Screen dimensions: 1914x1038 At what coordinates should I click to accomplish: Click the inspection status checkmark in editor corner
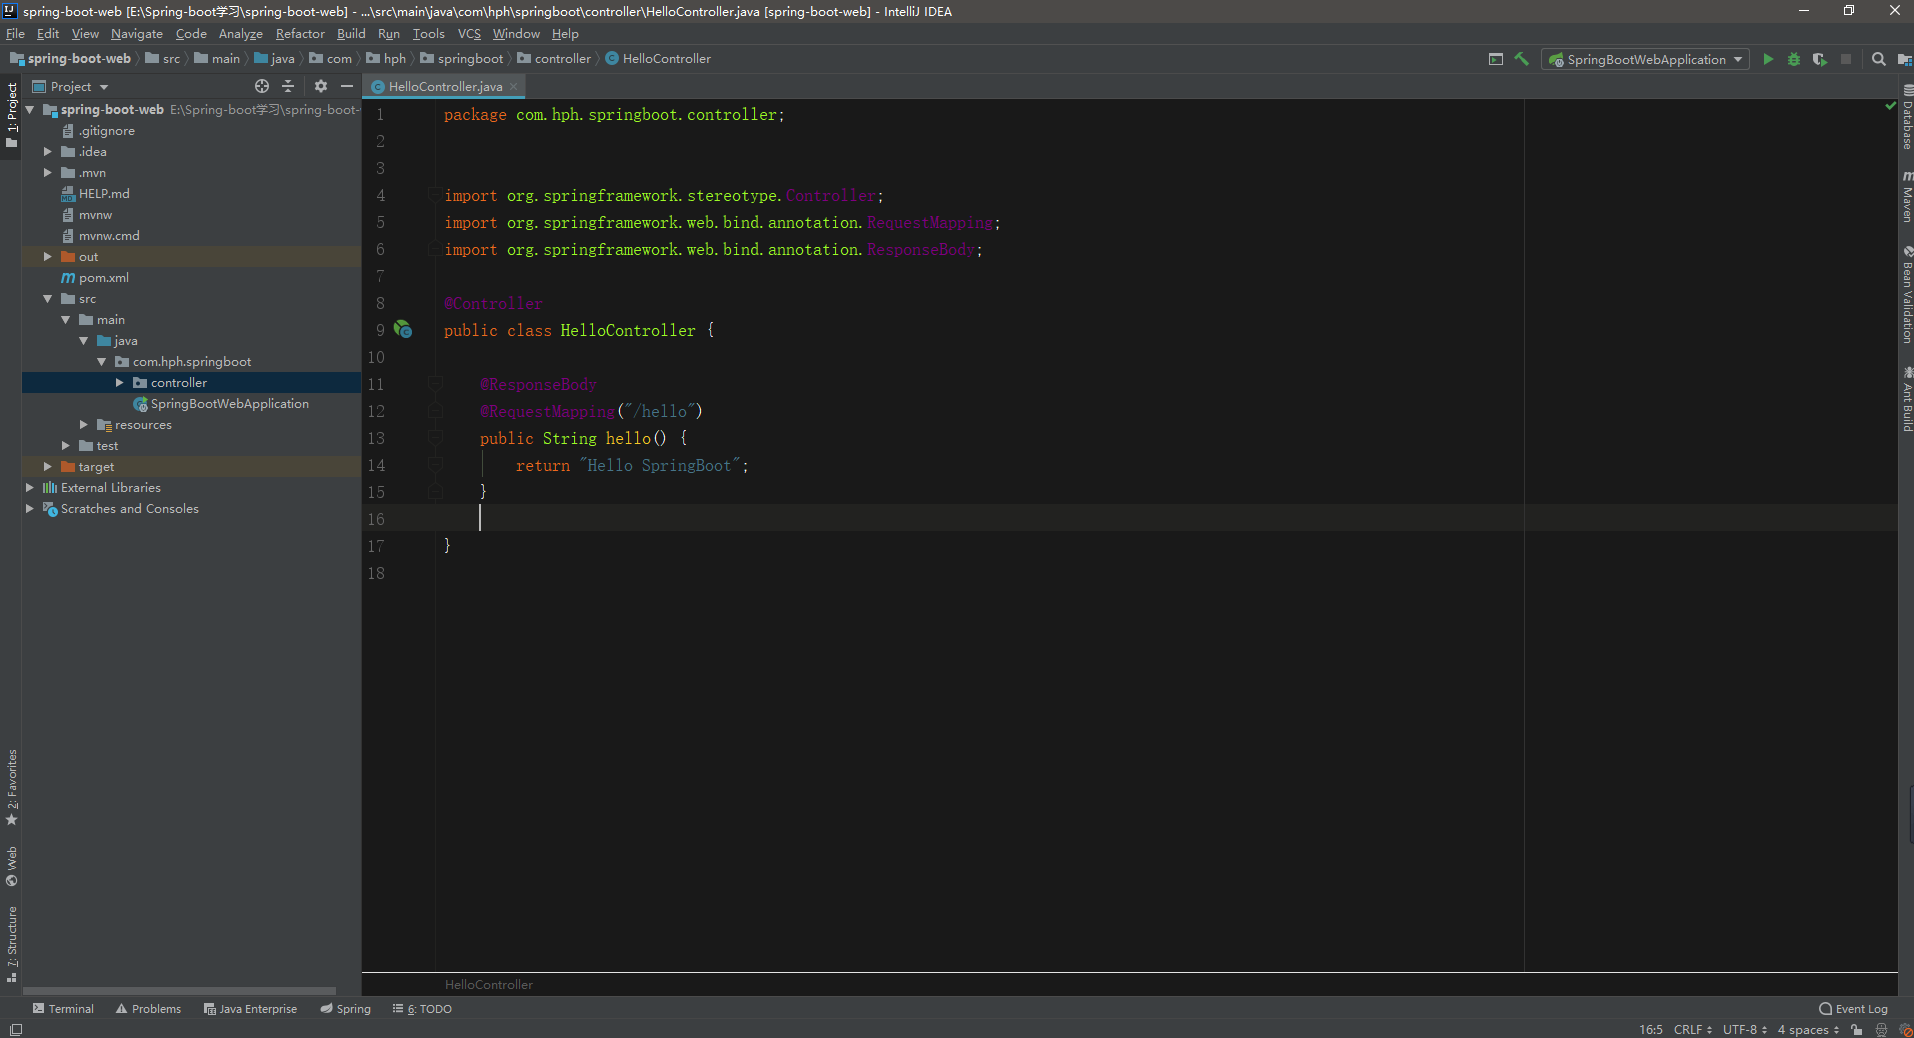click(x=1890, y=105)
